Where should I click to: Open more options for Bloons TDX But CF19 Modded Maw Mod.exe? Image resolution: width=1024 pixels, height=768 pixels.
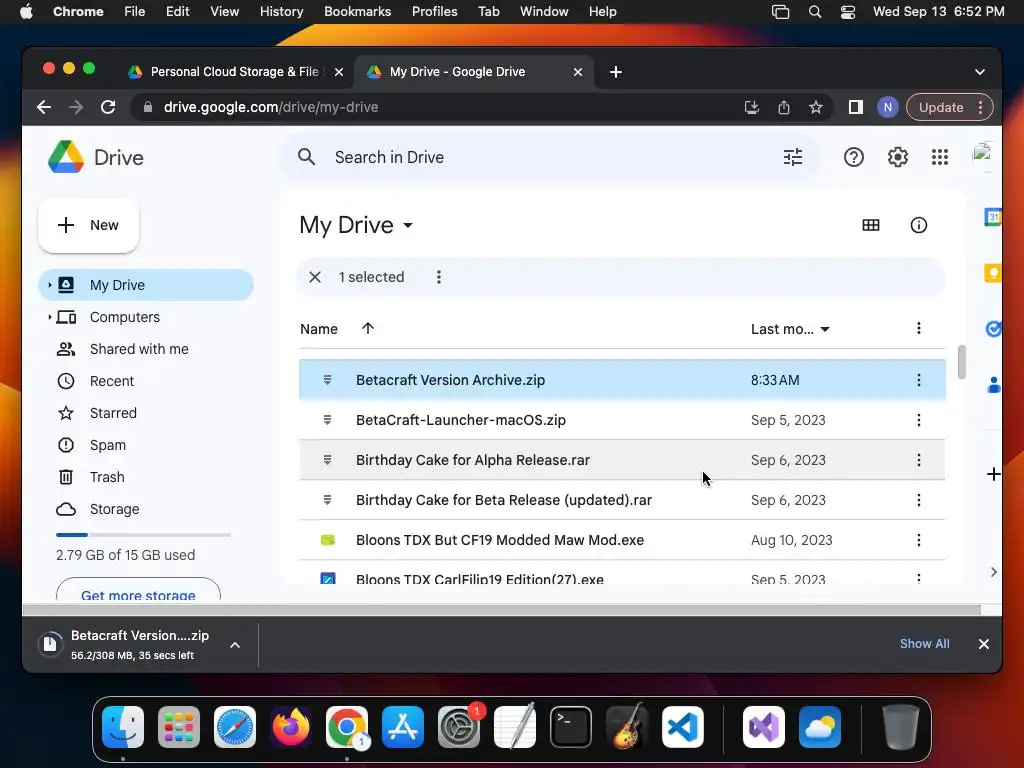[x=918, y=540]
